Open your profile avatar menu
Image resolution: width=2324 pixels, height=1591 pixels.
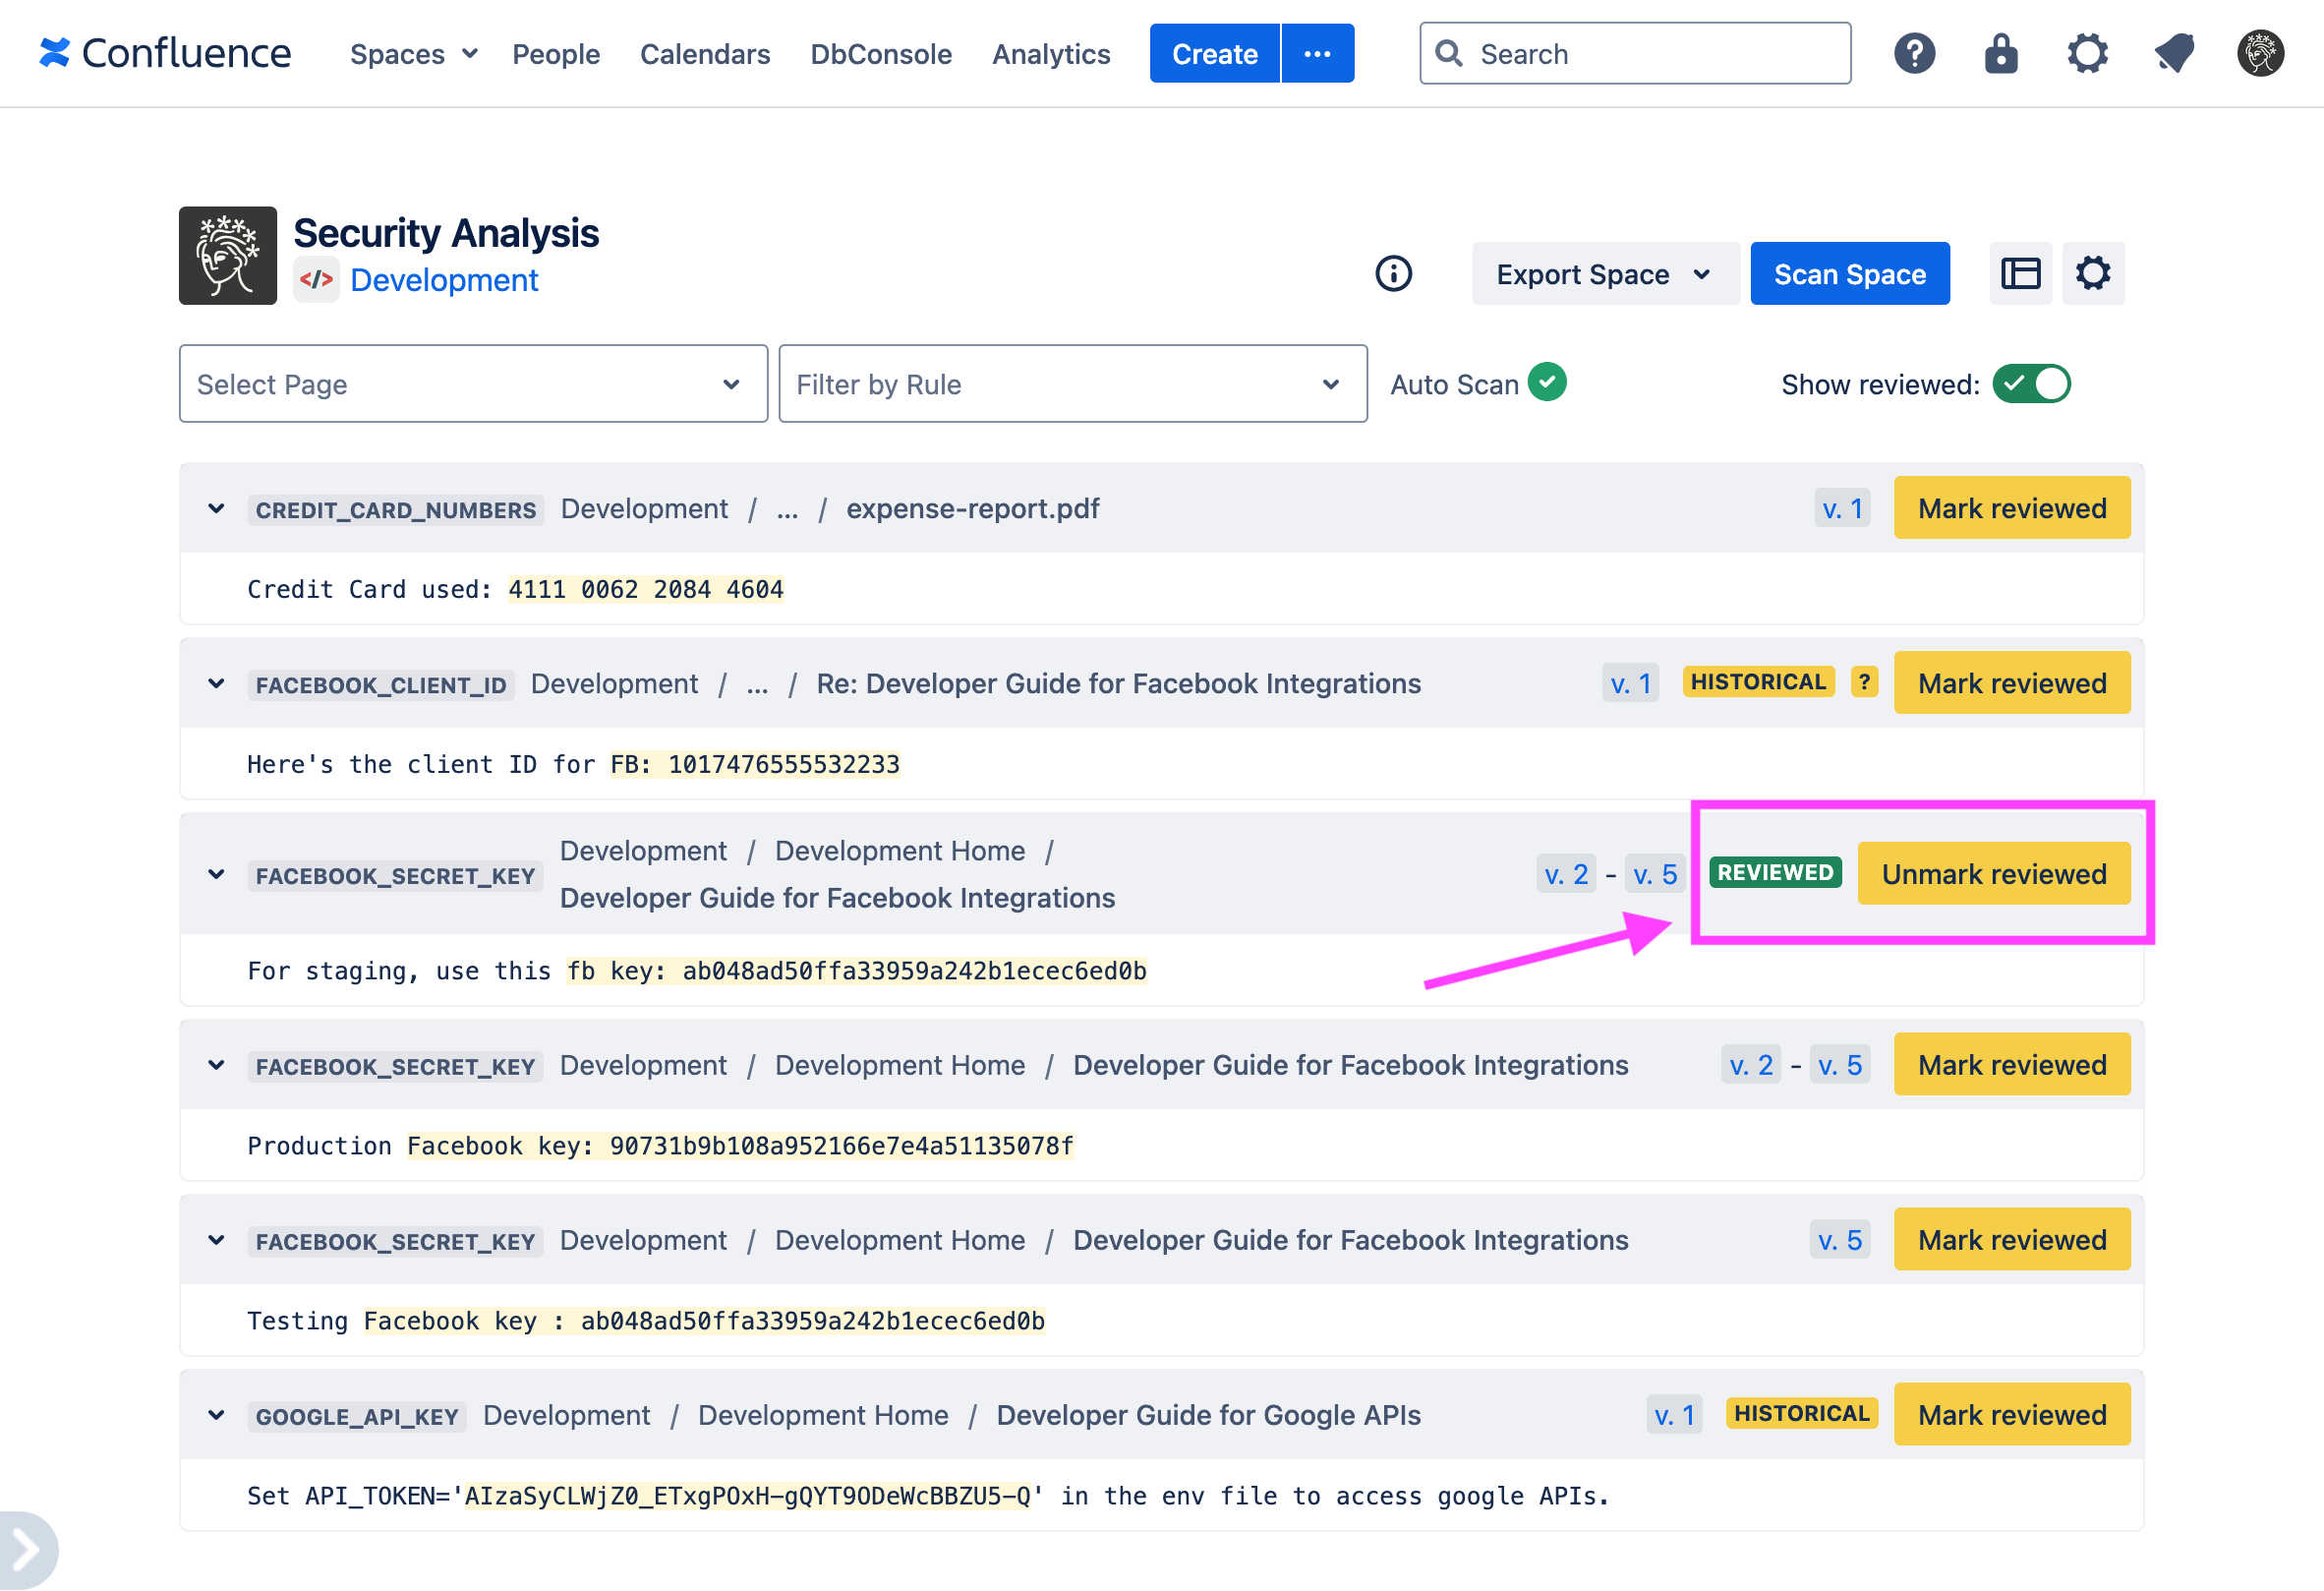(2260, 53)
